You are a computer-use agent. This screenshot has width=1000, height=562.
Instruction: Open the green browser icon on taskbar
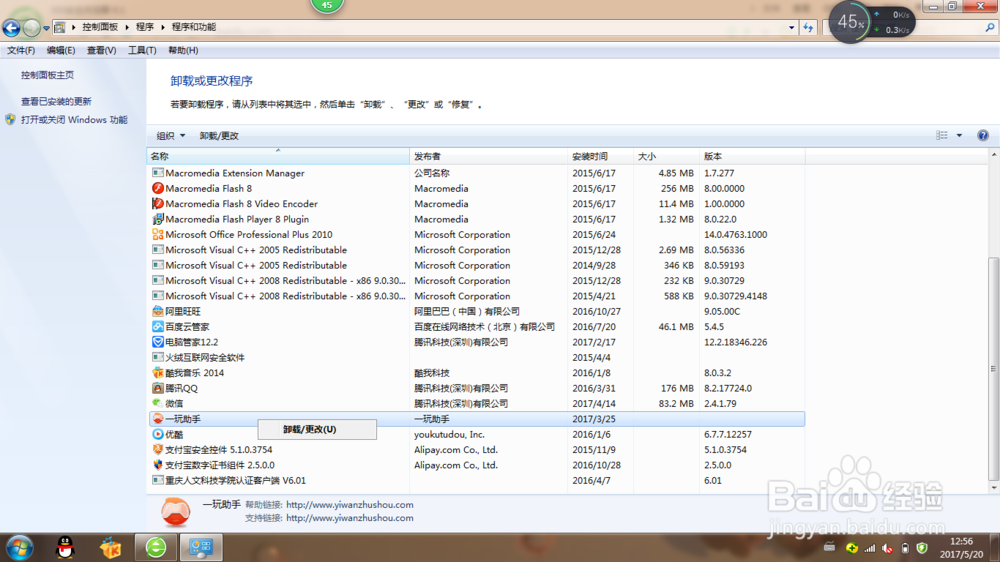coord(156,548)
